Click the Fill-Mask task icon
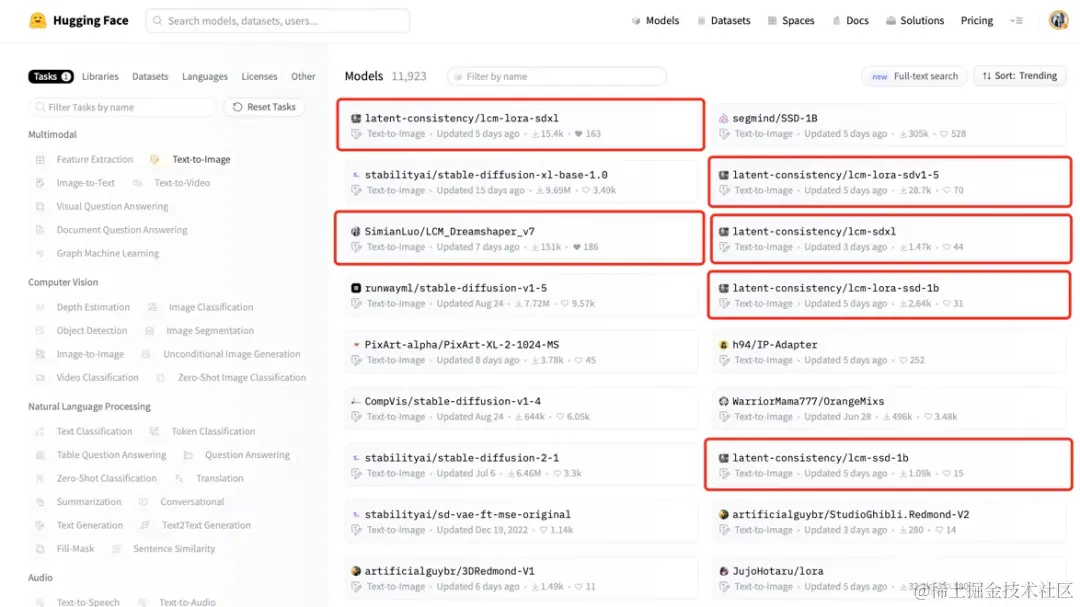 pyautogui.click(x=40, y=548)
